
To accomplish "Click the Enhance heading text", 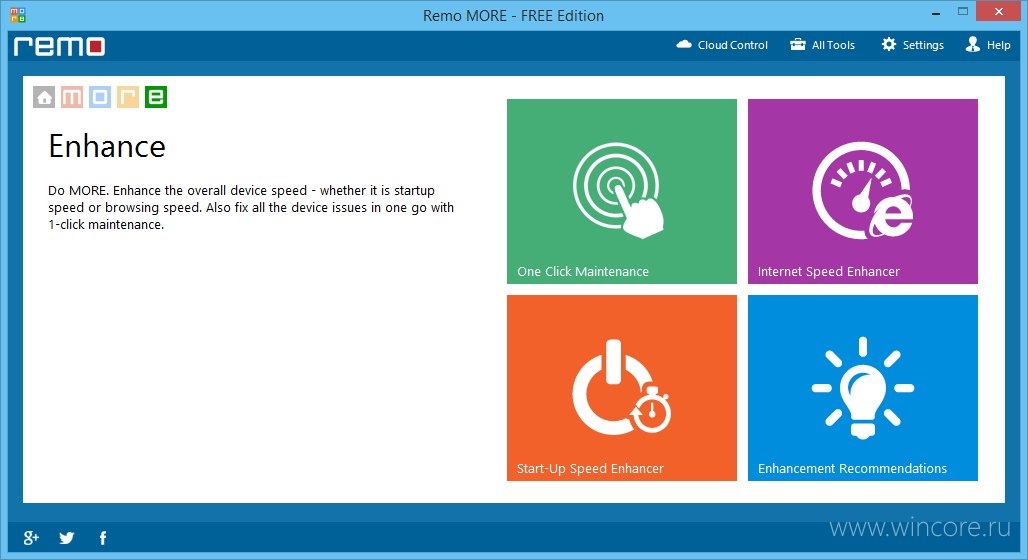I will 107,146.
